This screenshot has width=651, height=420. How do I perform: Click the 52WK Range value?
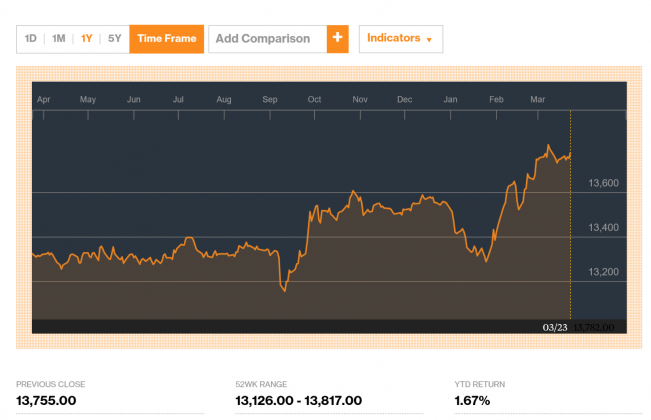pyautogui.click(x=298, y=401)
